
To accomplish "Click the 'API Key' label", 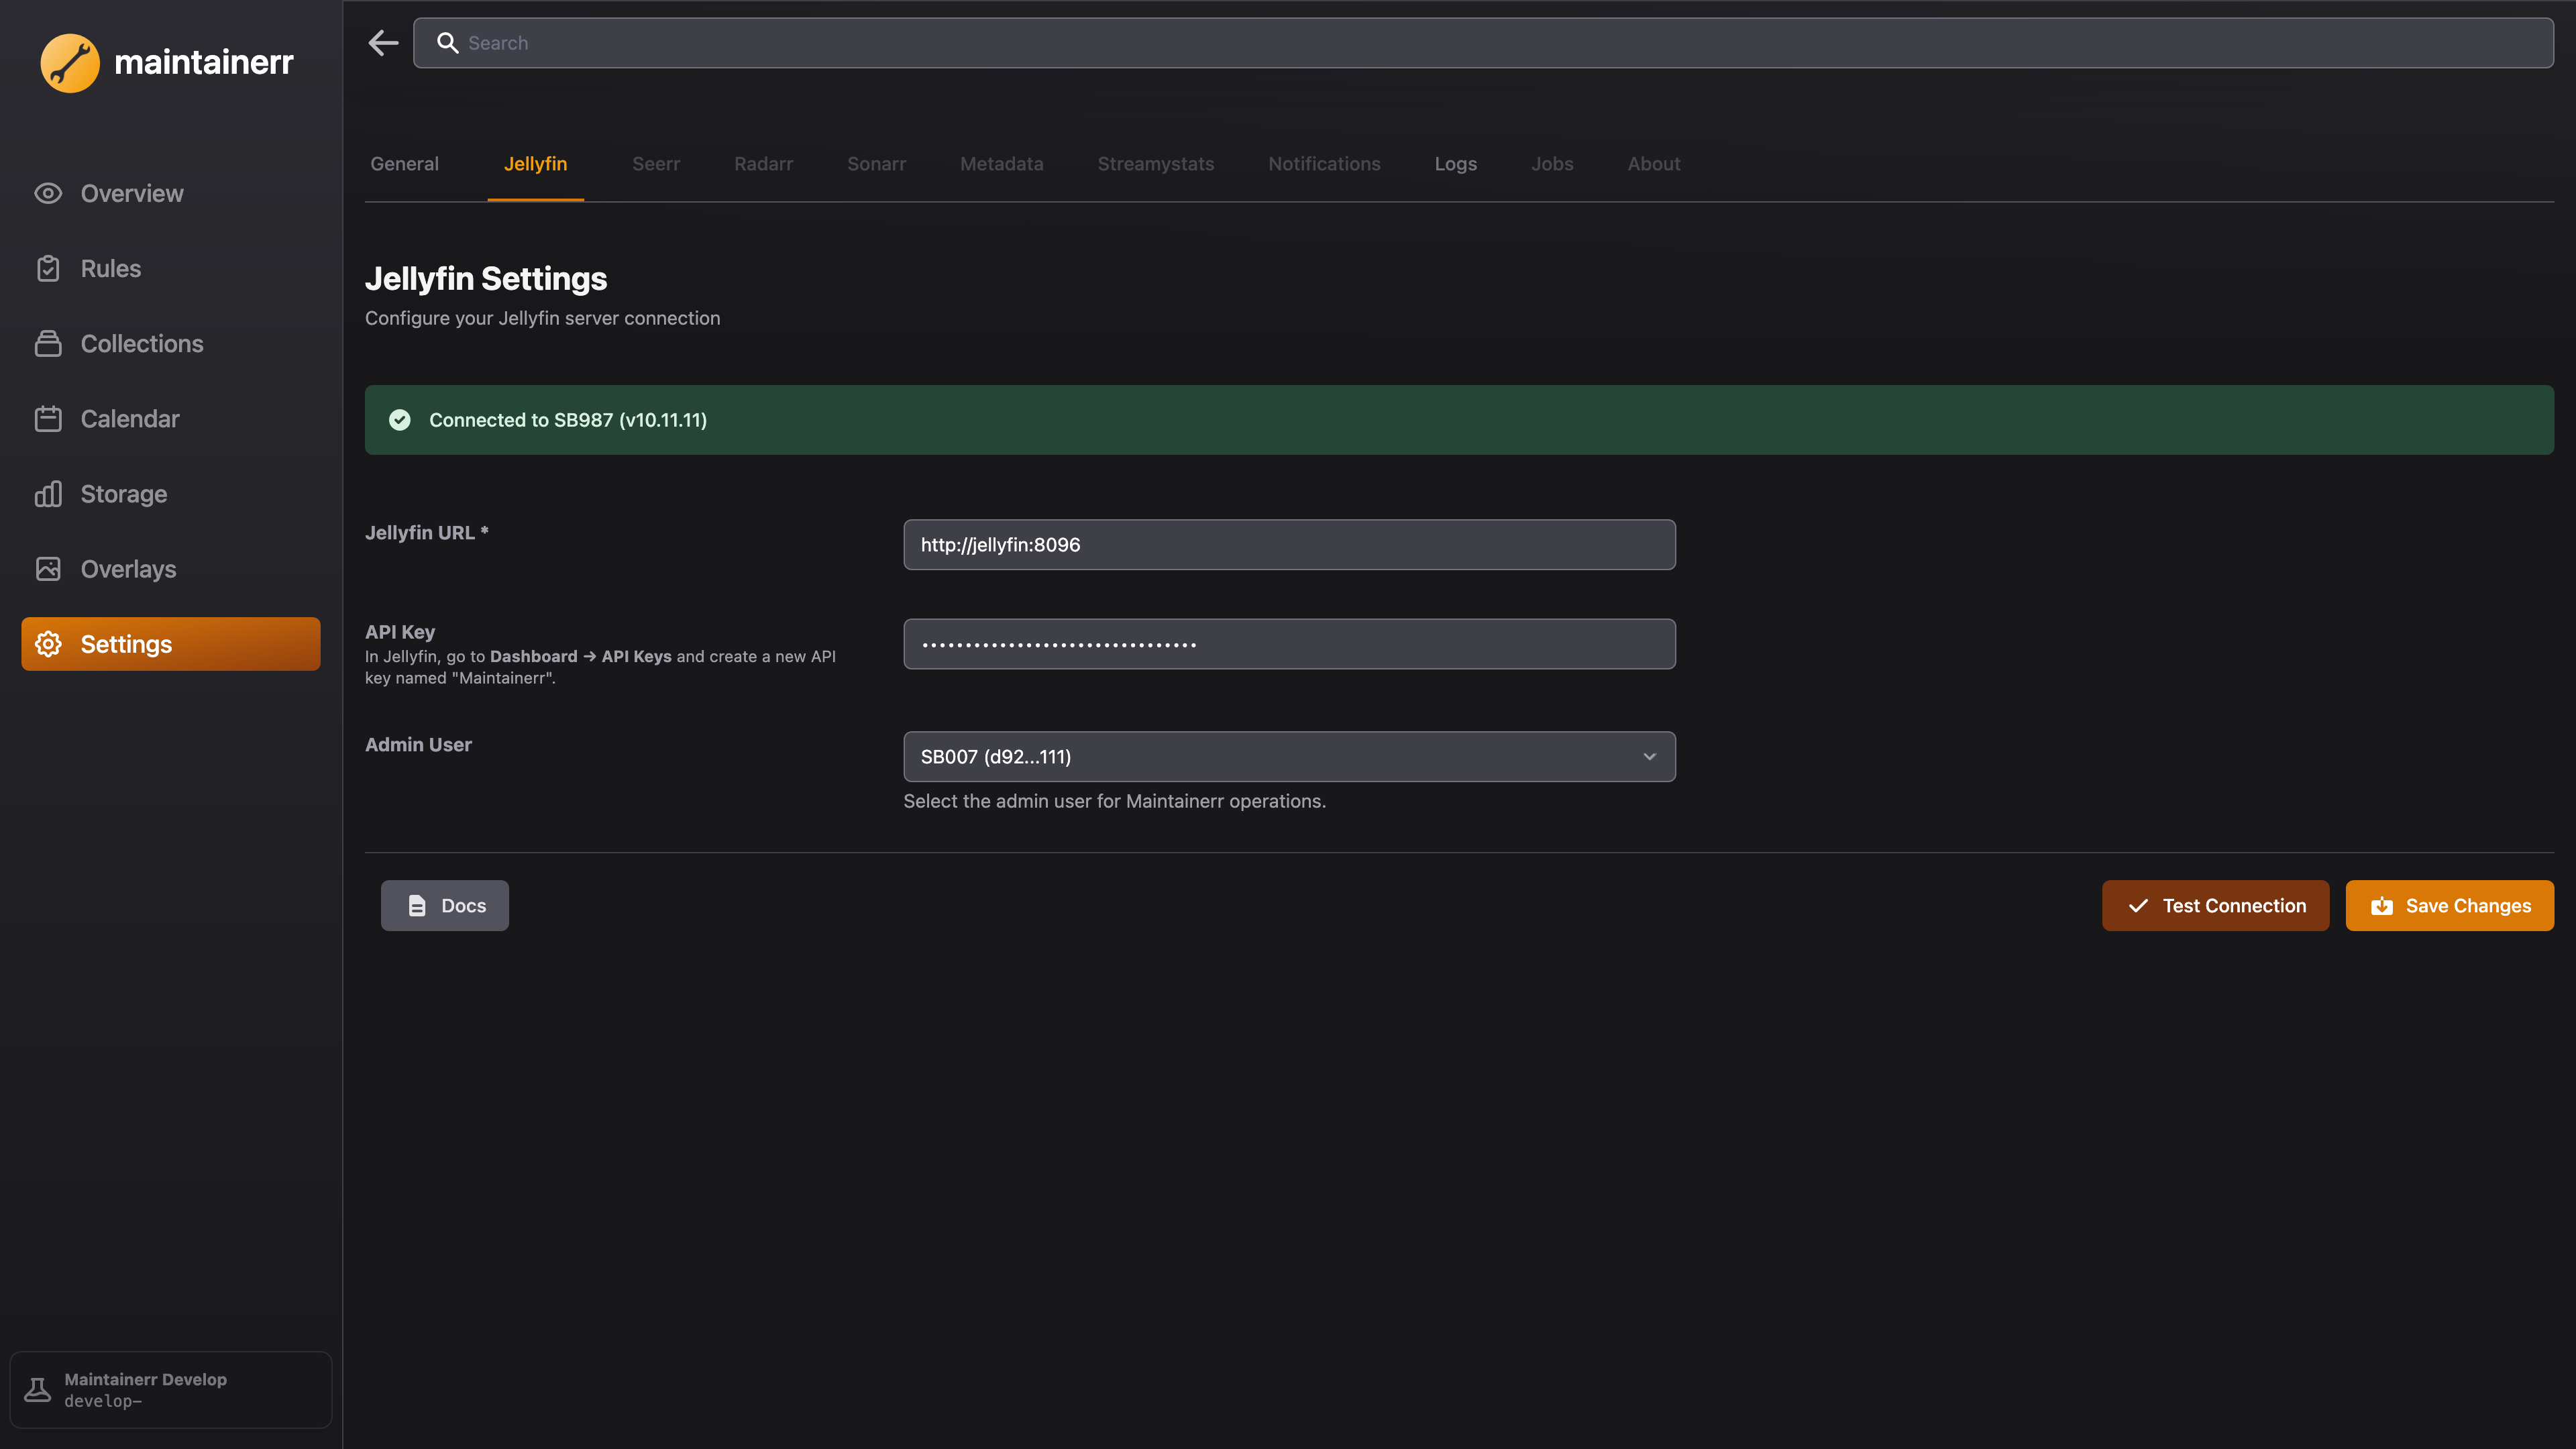I will tap(400, 632).
